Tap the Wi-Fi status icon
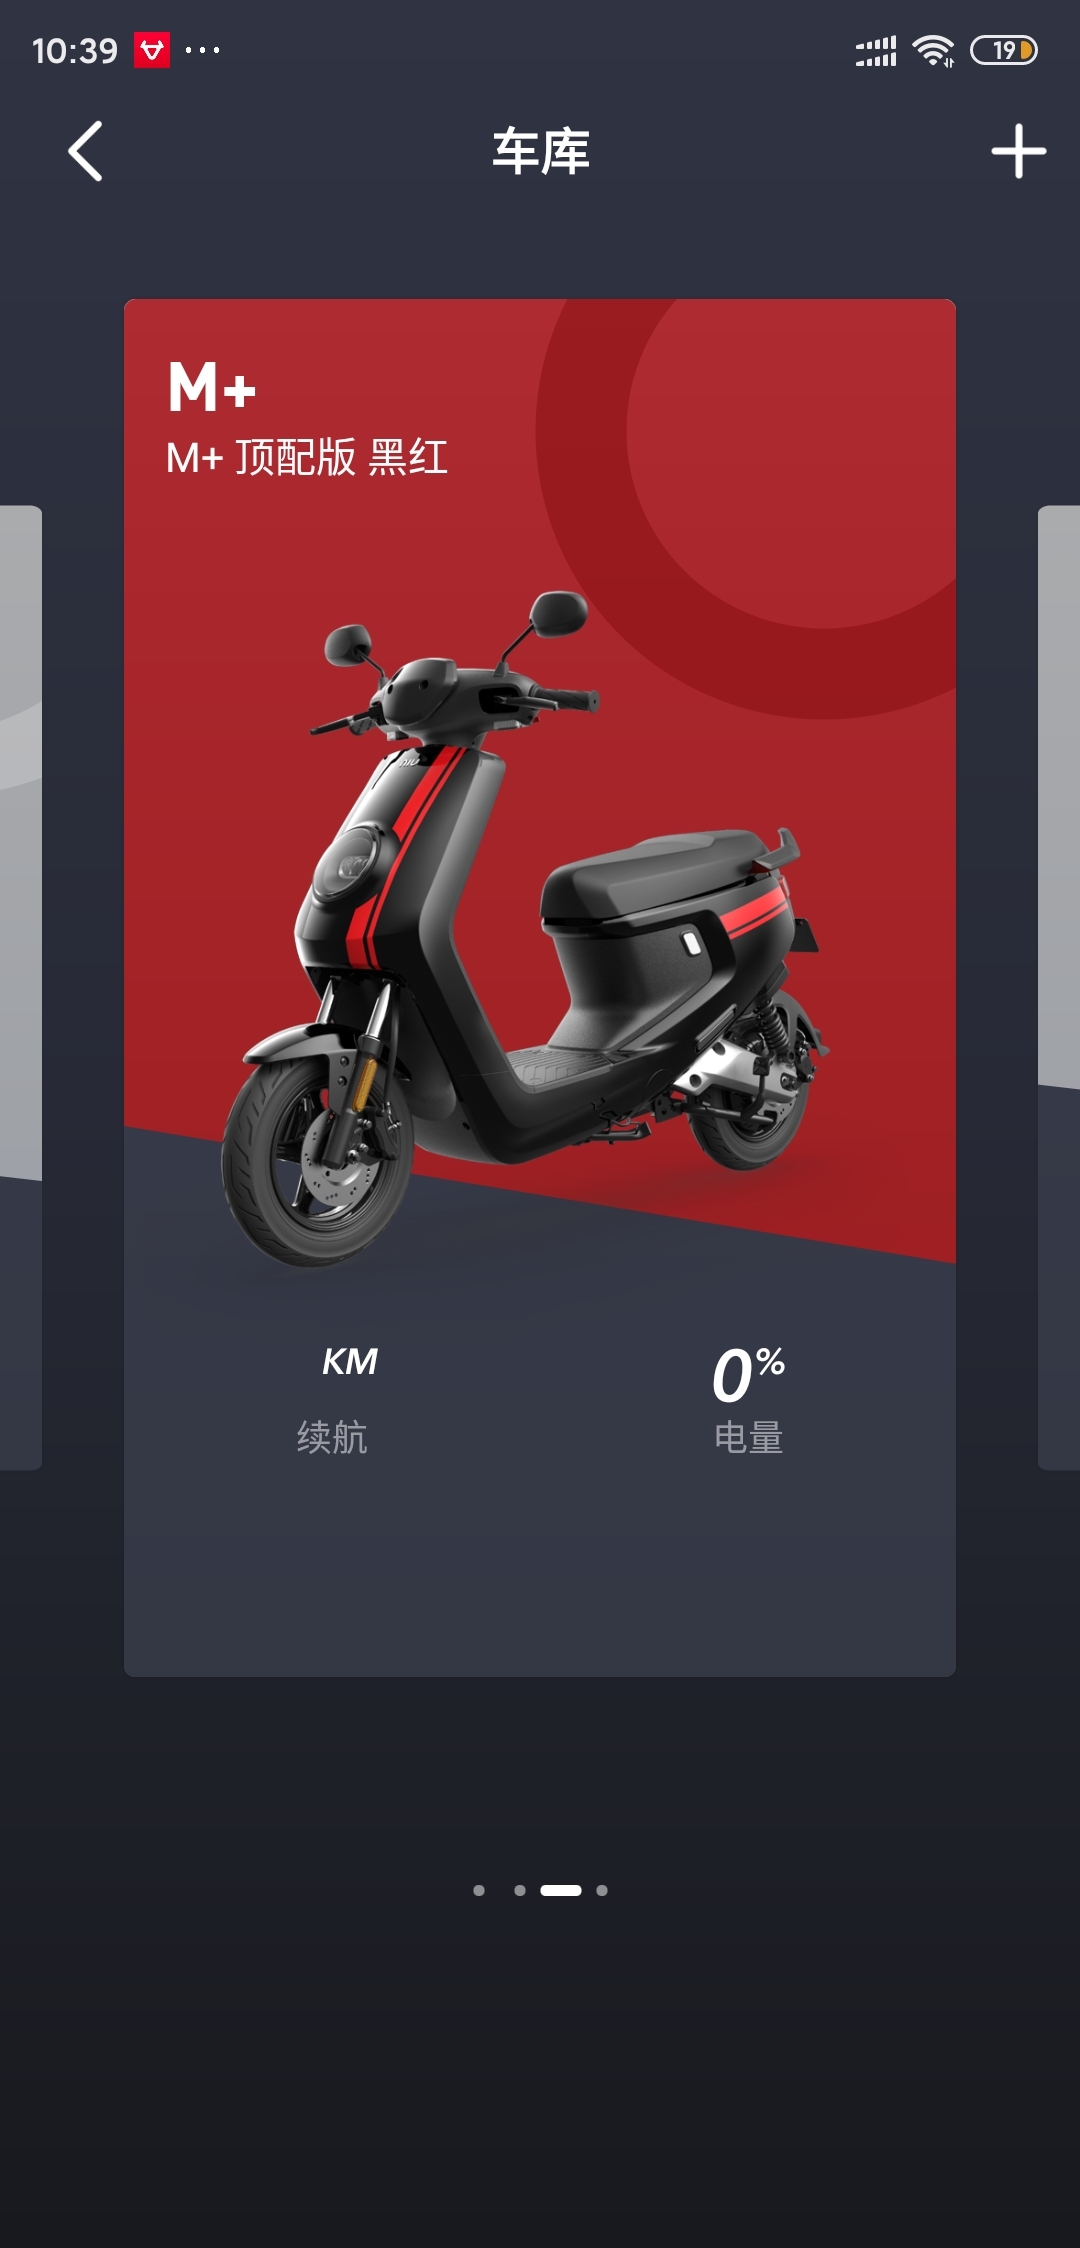 [933, 50]
